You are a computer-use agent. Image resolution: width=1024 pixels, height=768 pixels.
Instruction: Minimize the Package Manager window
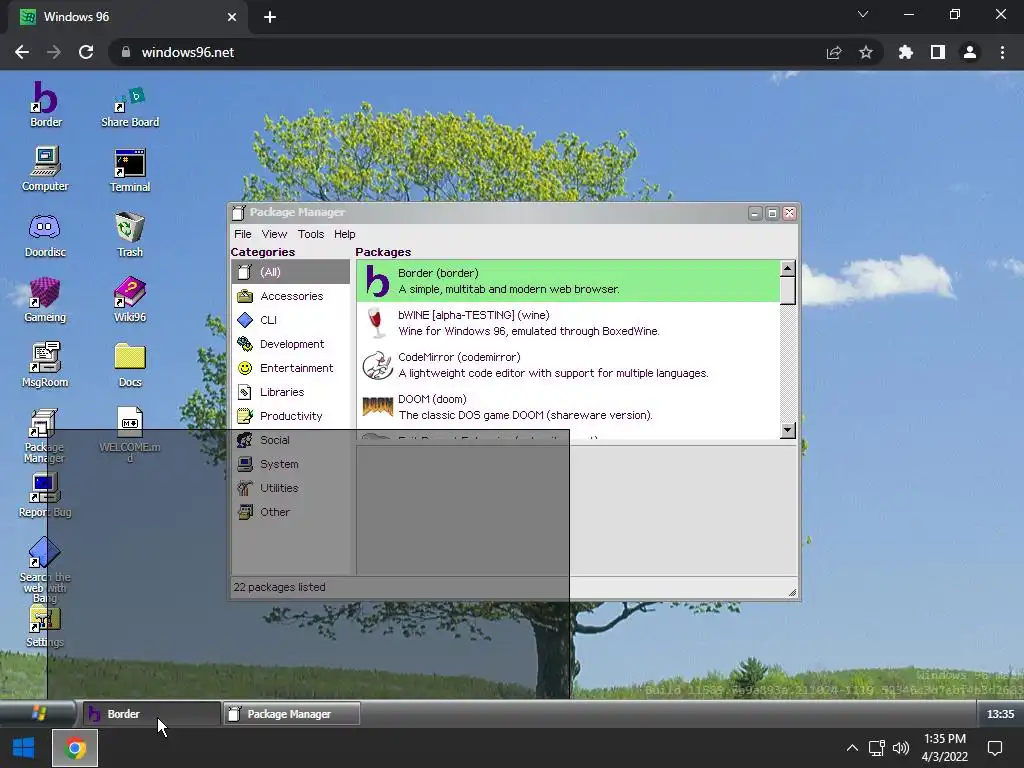(x=755, y=214)
